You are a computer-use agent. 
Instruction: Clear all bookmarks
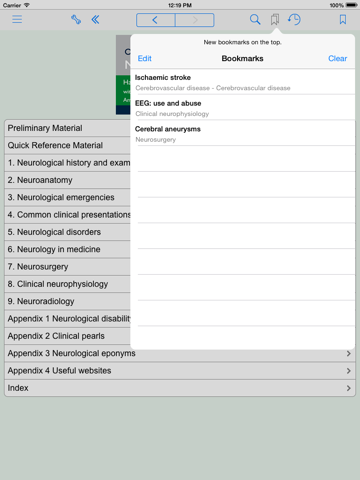[x=337, y=59]
